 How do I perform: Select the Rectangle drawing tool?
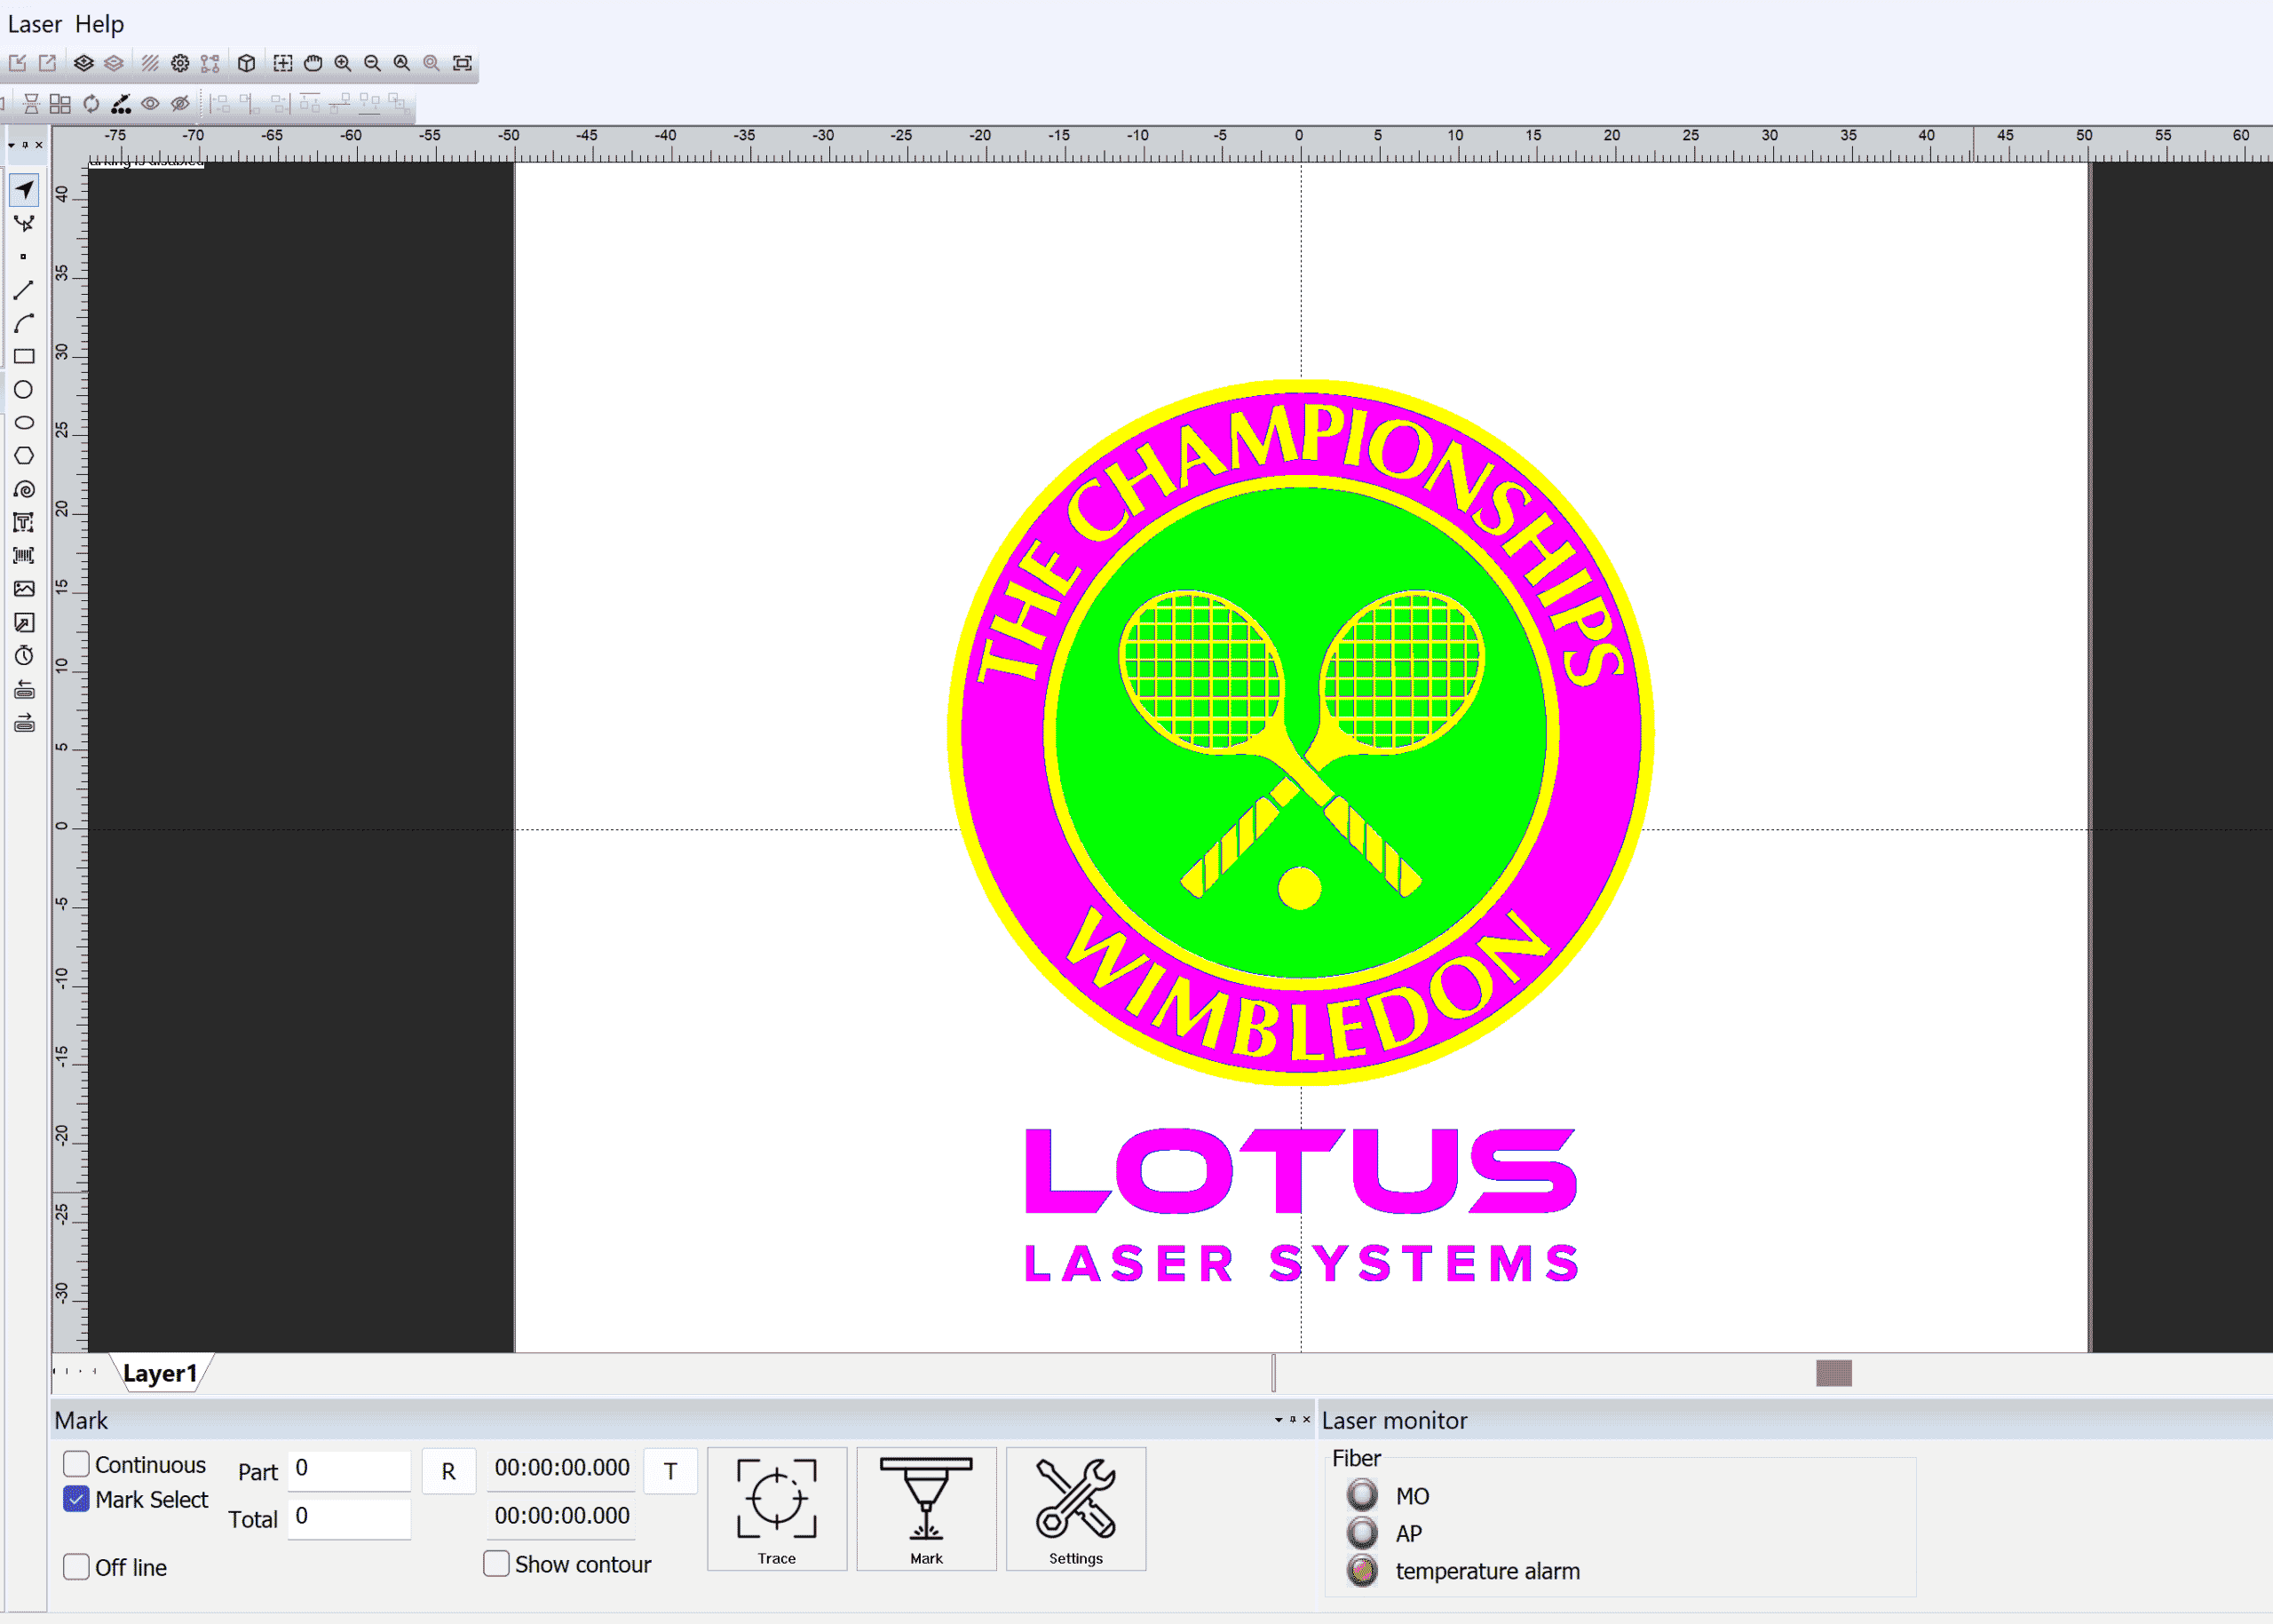(24, 355)
